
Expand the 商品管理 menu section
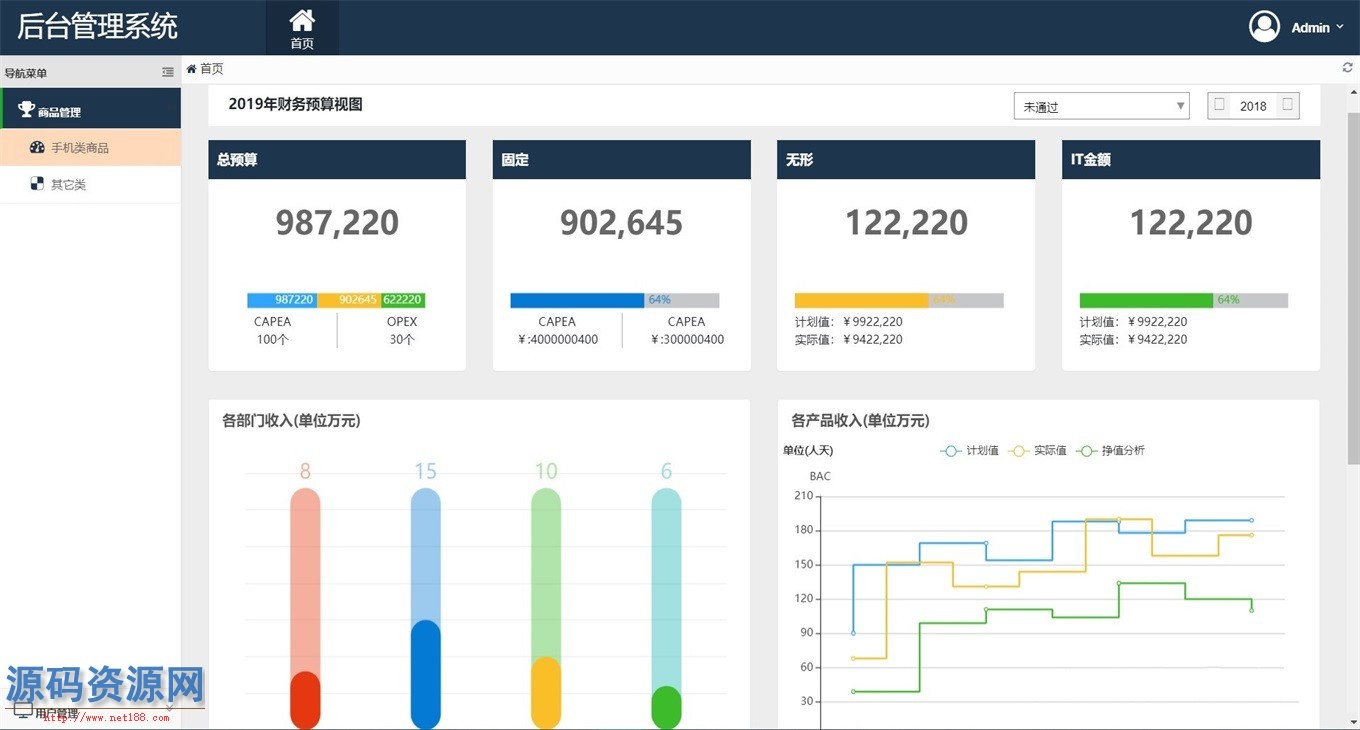click(91, 108)
